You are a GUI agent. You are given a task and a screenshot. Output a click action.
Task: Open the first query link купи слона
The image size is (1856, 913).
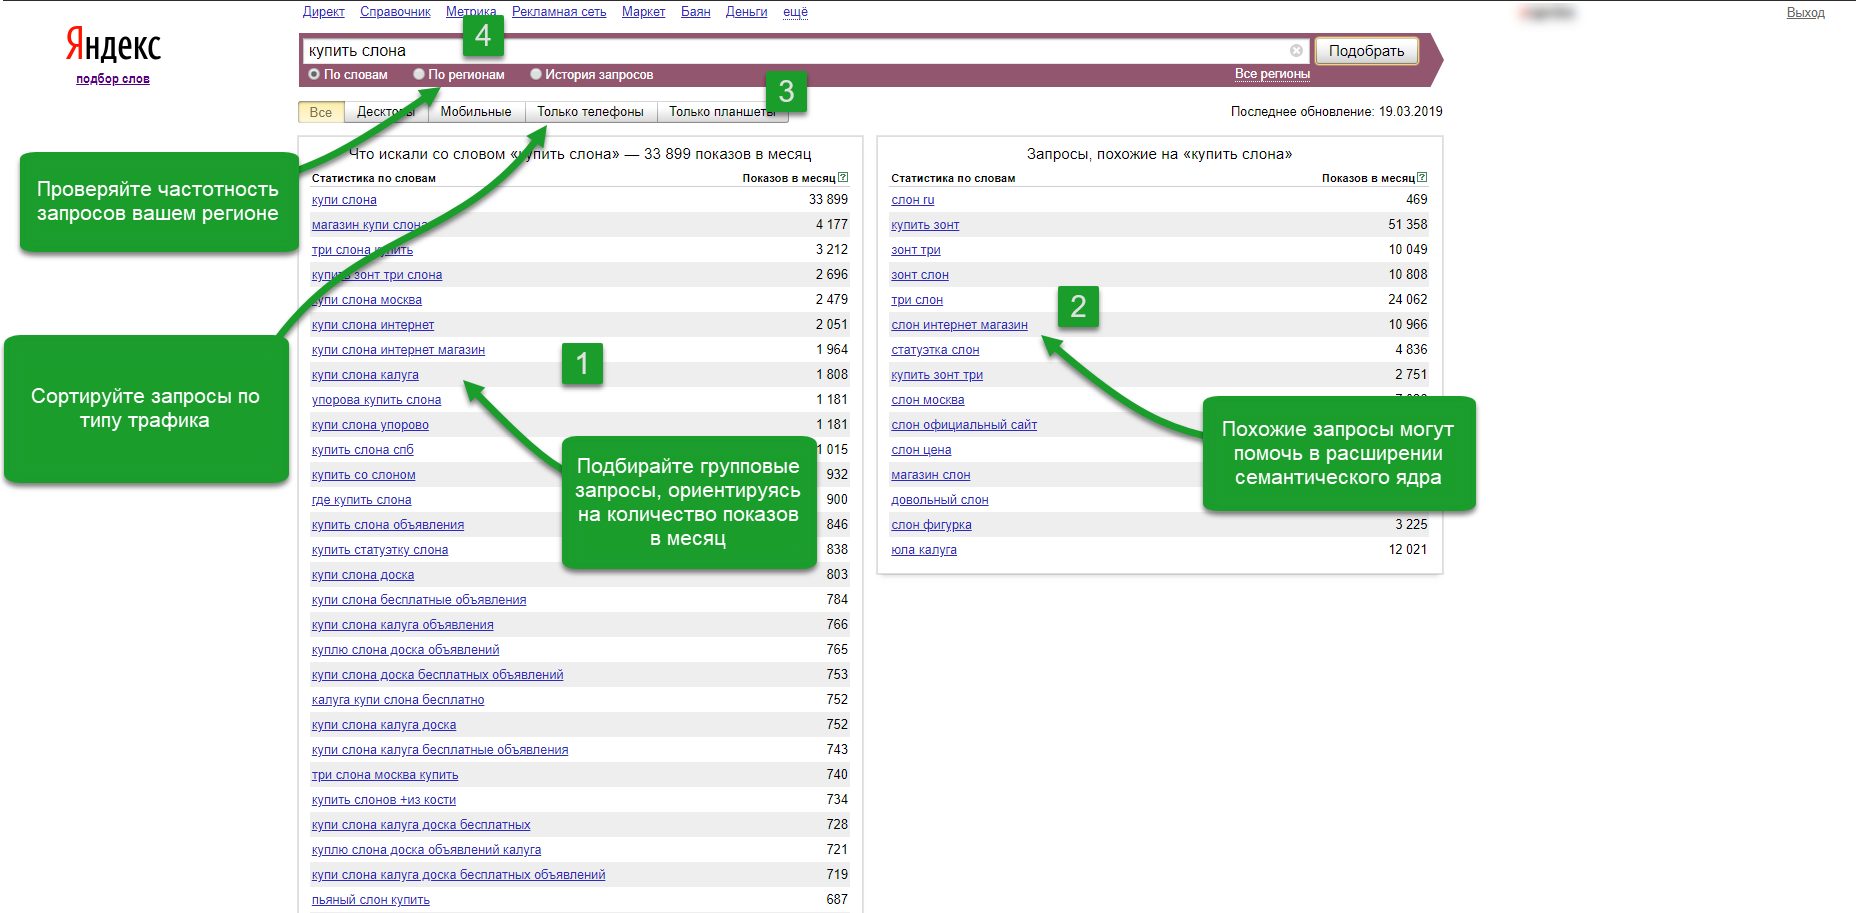click(344, 200)
